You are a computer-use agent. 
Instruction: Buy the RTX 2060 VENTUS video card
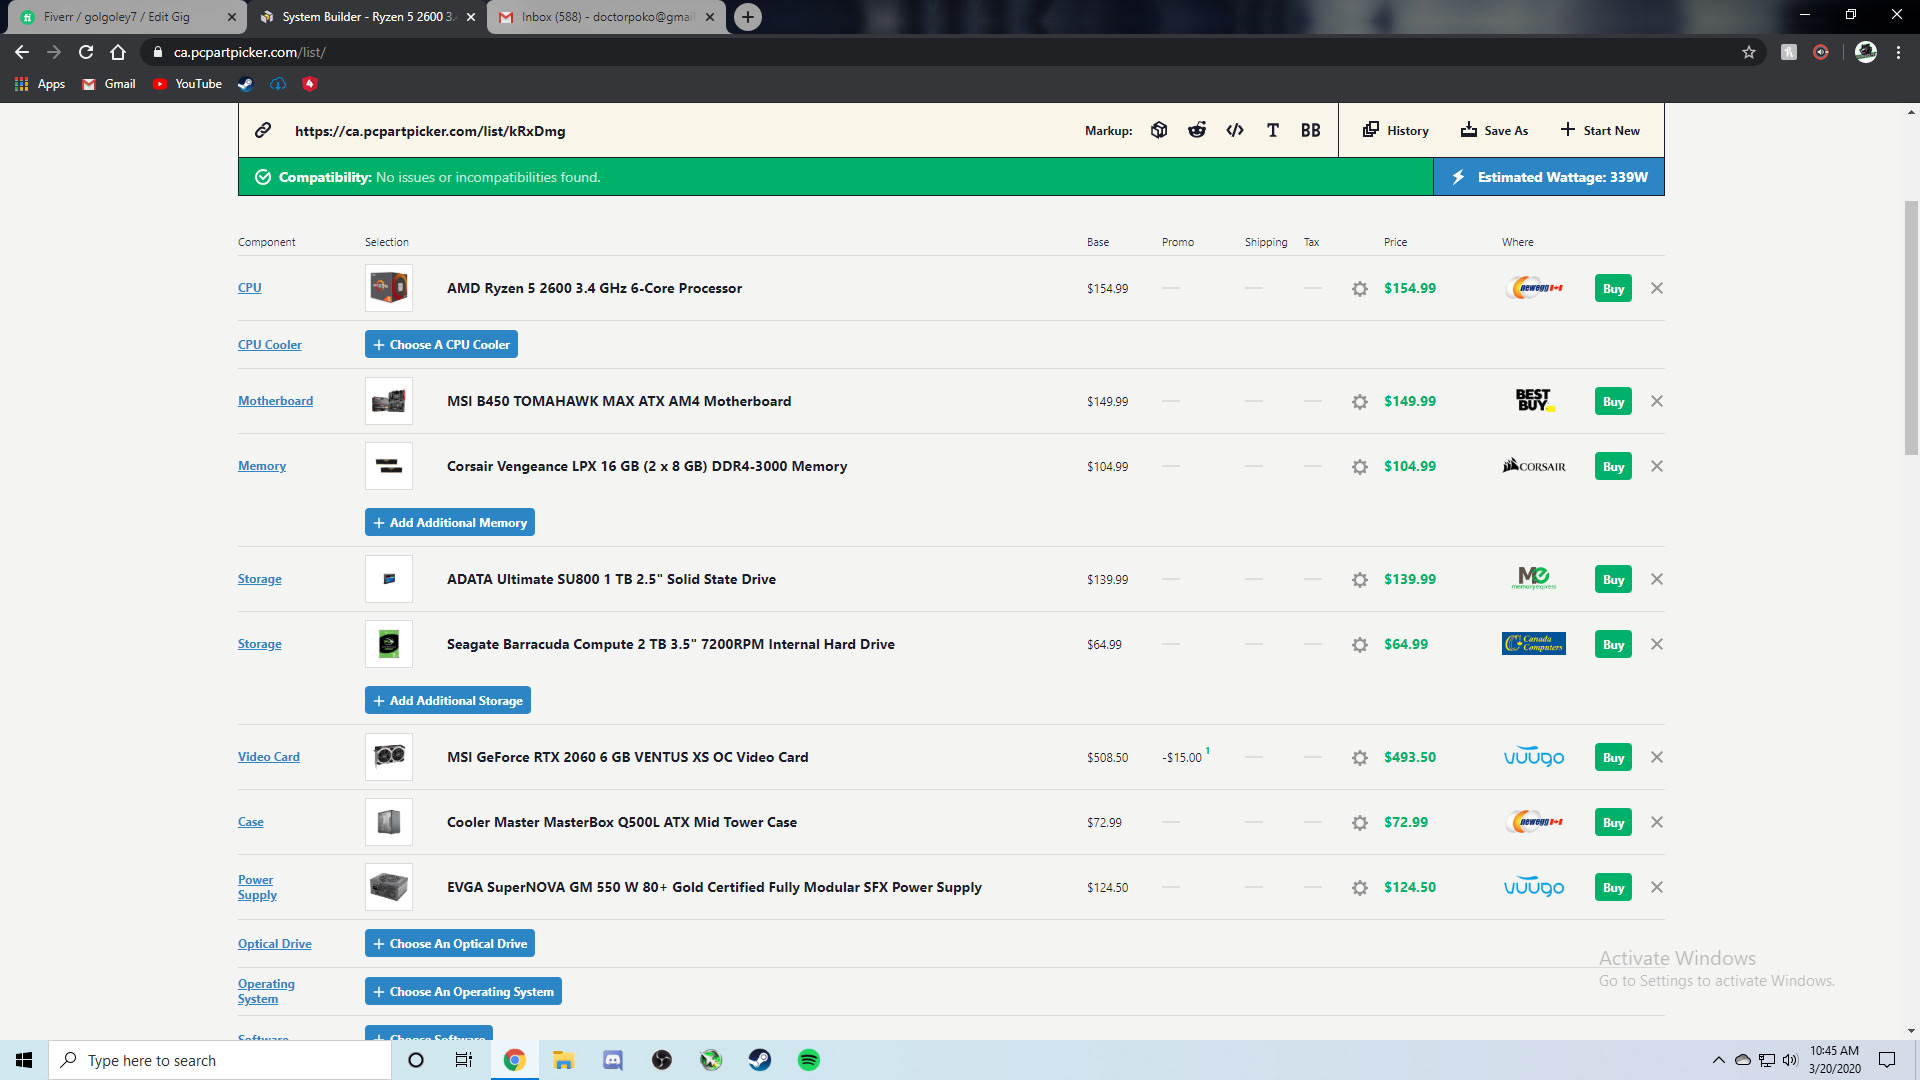pyautogui.click(x=1613, y=757)
